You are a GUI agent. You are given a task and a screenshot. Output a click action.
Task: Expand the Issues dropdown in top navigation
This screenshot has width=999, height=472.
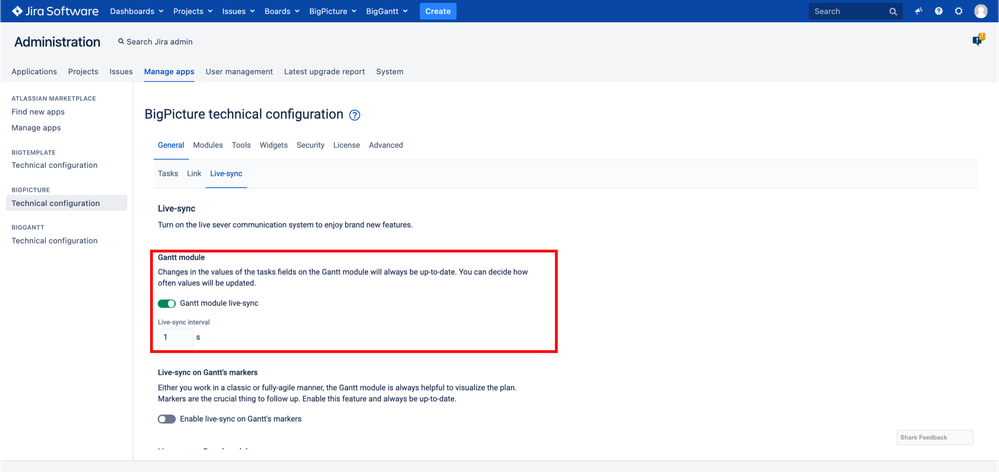pos(239,11)
